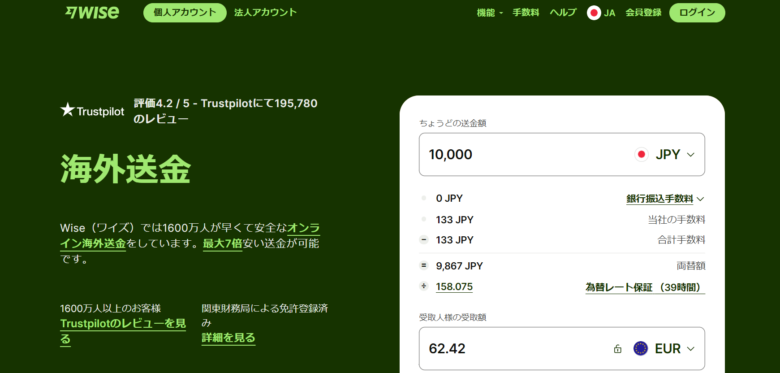
Task: Click the 0 JPY fee value
Action: pos(449,198)
